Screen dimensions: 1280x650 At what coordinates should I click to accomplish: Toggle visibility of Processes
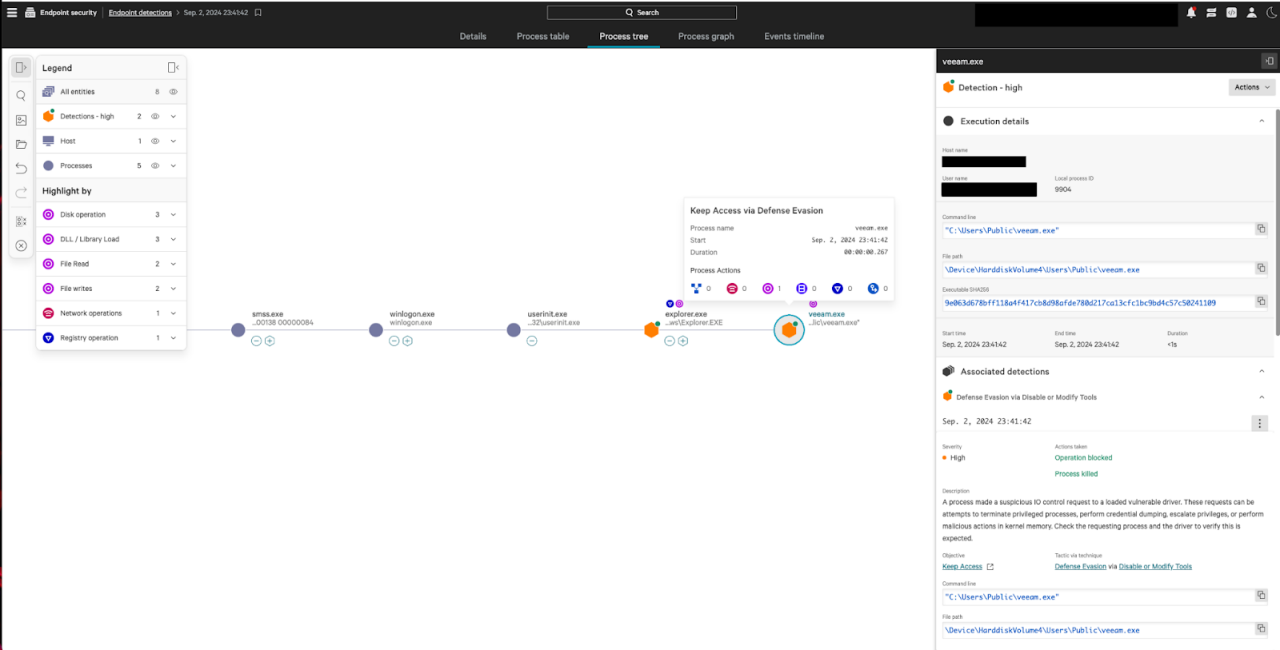(x=155, y=166)
